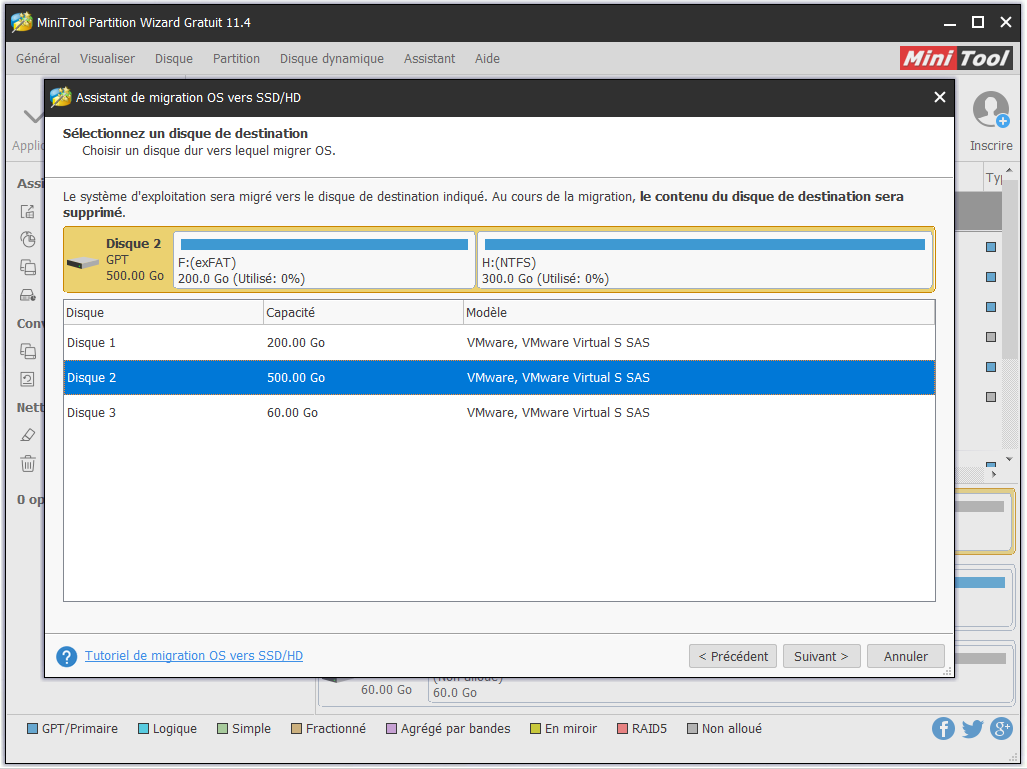The image size is (1027, 769).
Task: Click the Disque column header
Action: (163, 312)
